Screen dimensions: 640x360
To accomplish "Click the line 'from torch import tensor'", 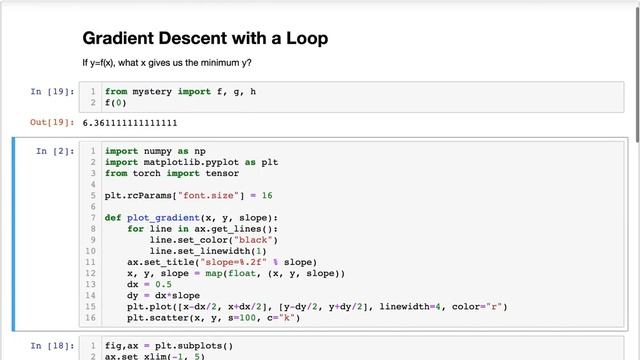I will pos(172,173).
